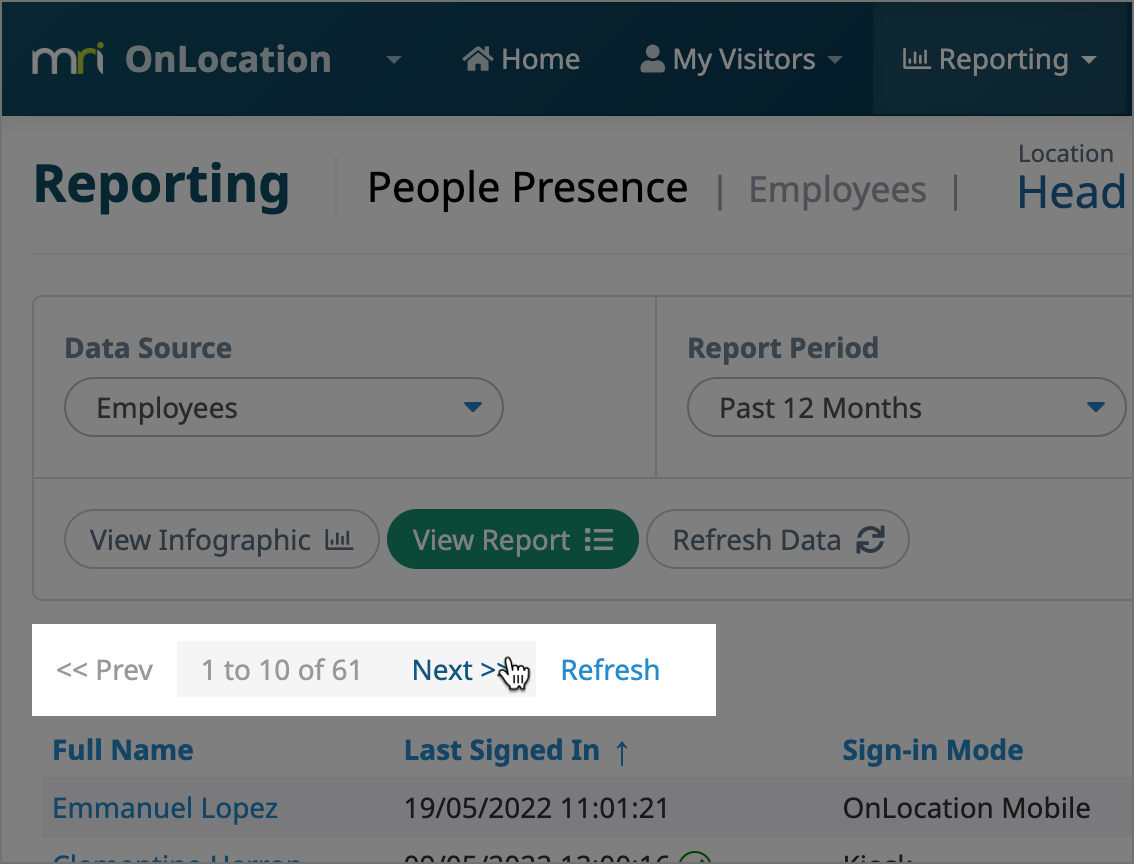Click the MRI OnLocation logo
1134x864 pixels.
coord(182,59)
